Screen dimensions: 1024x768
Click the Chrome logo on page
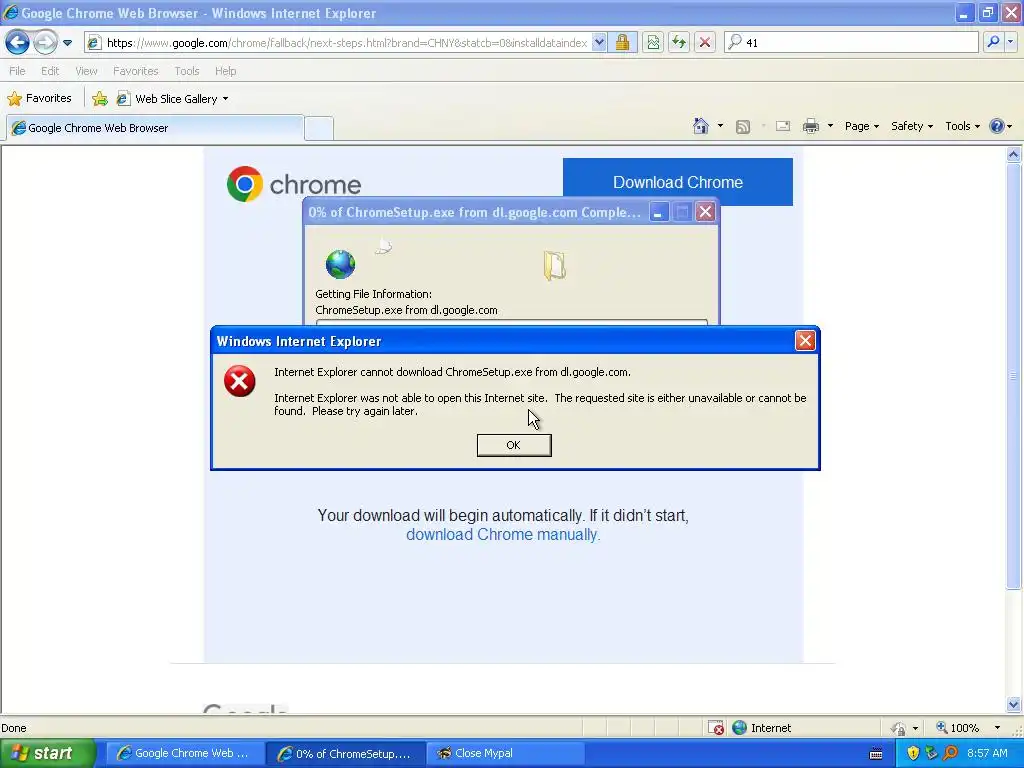click(294, 184)
